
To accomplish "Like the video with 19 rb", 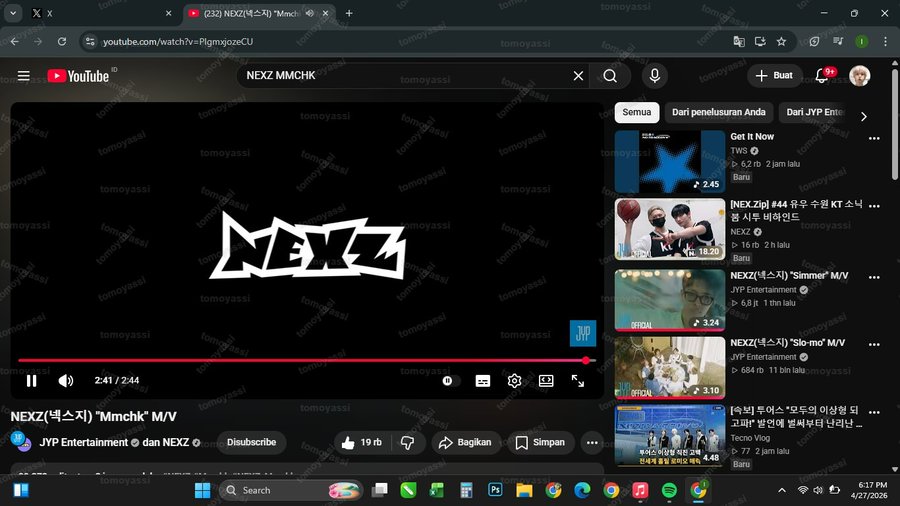I will (x=362, y=442).
